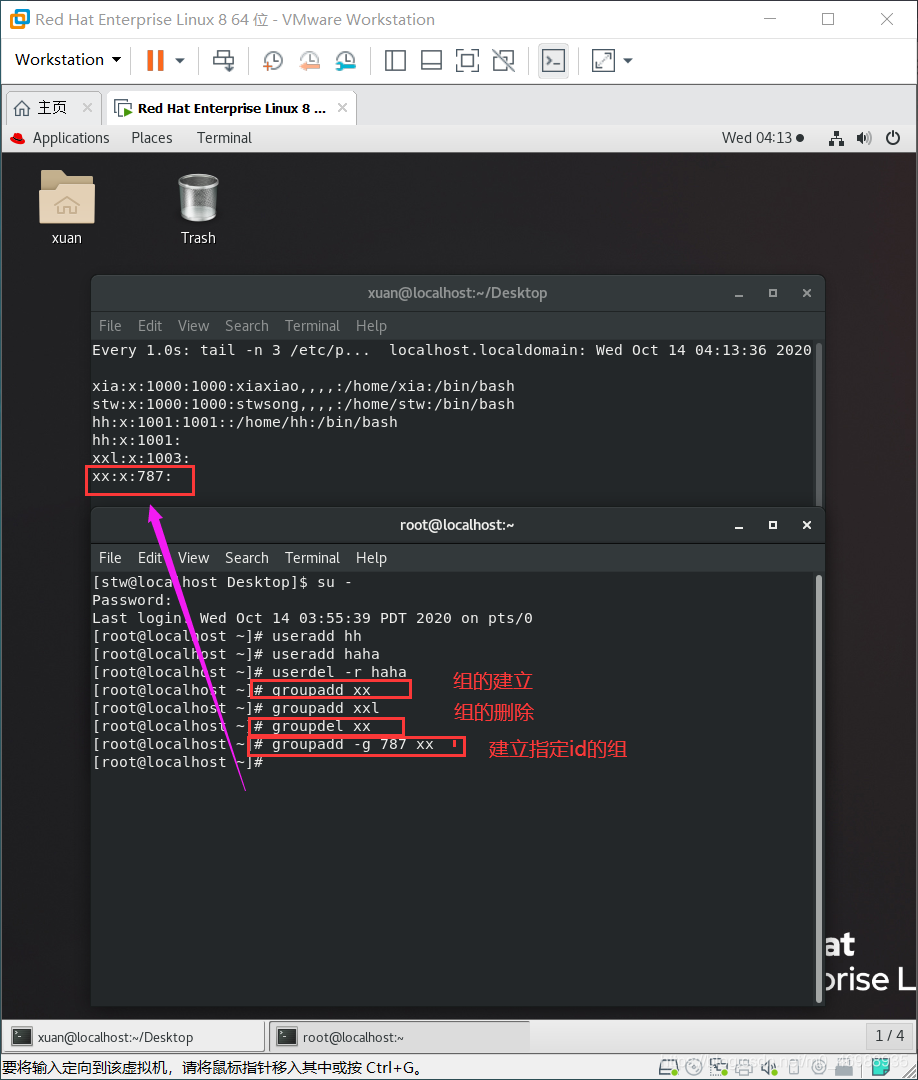The image size is (918, 1080).
Task: Open the Places menu
Action: click(152, 138)
